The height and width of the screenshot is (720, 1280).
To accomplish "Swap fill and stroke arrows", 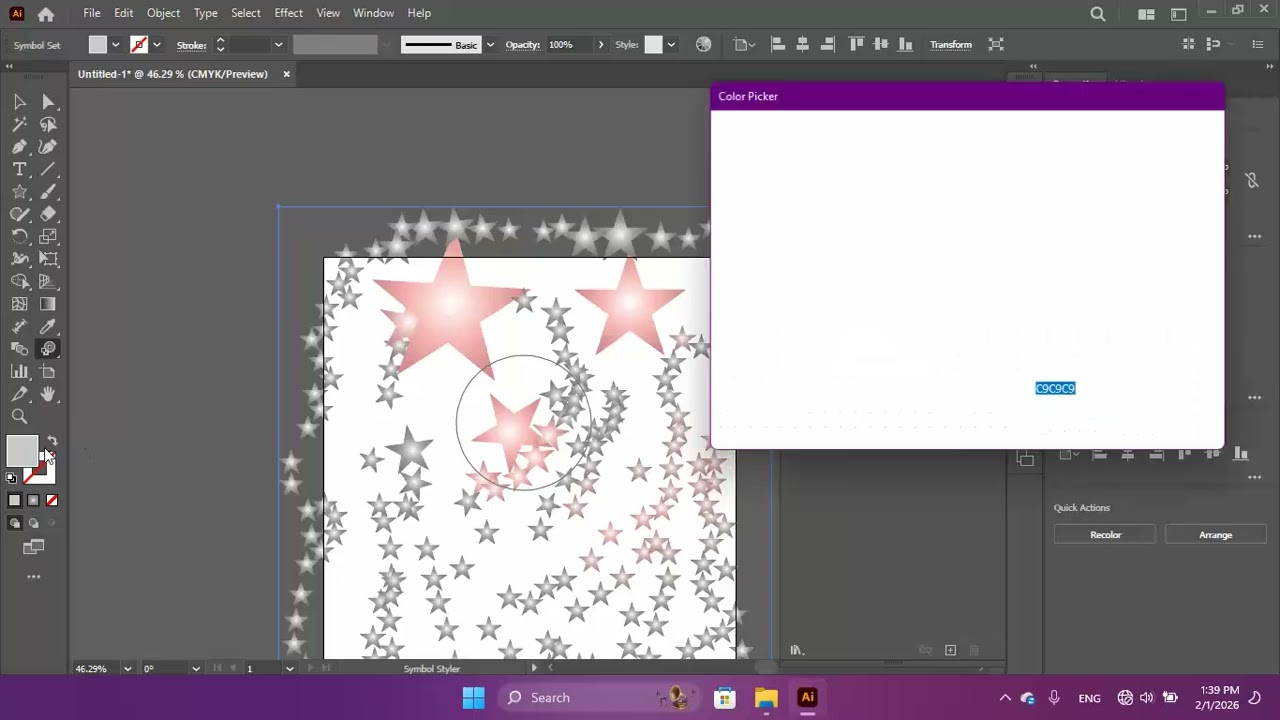I will pos(52,441).
